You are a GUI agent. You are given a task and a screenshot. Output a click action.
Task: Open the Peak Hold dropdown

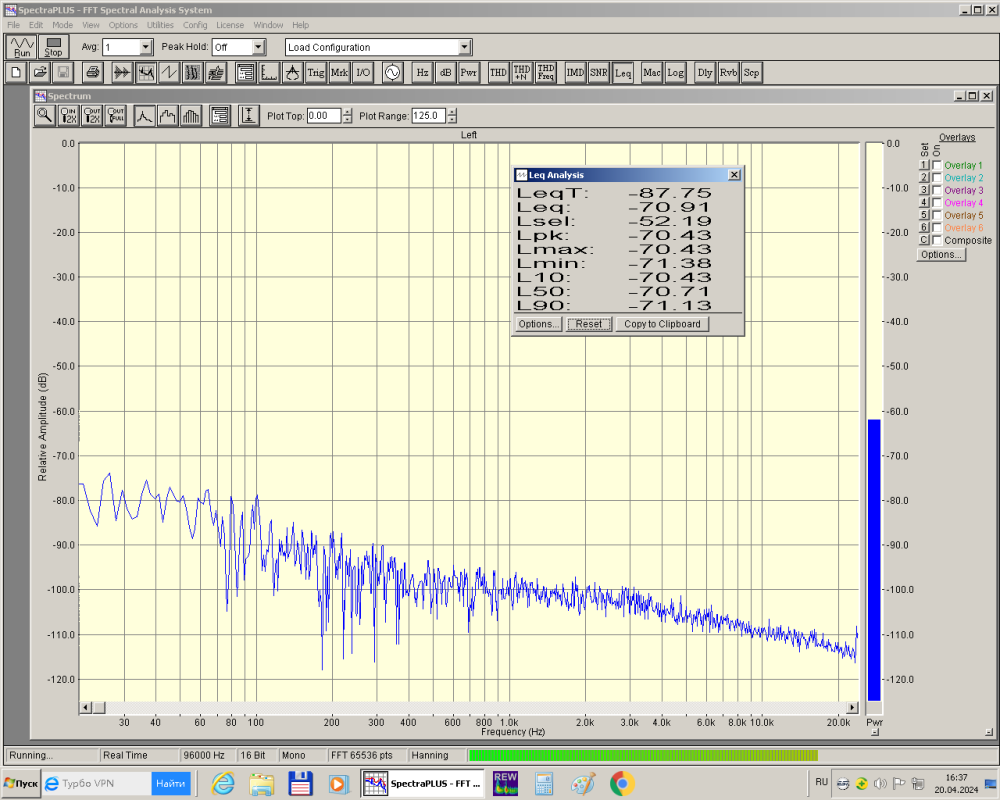tap(258, 47)
